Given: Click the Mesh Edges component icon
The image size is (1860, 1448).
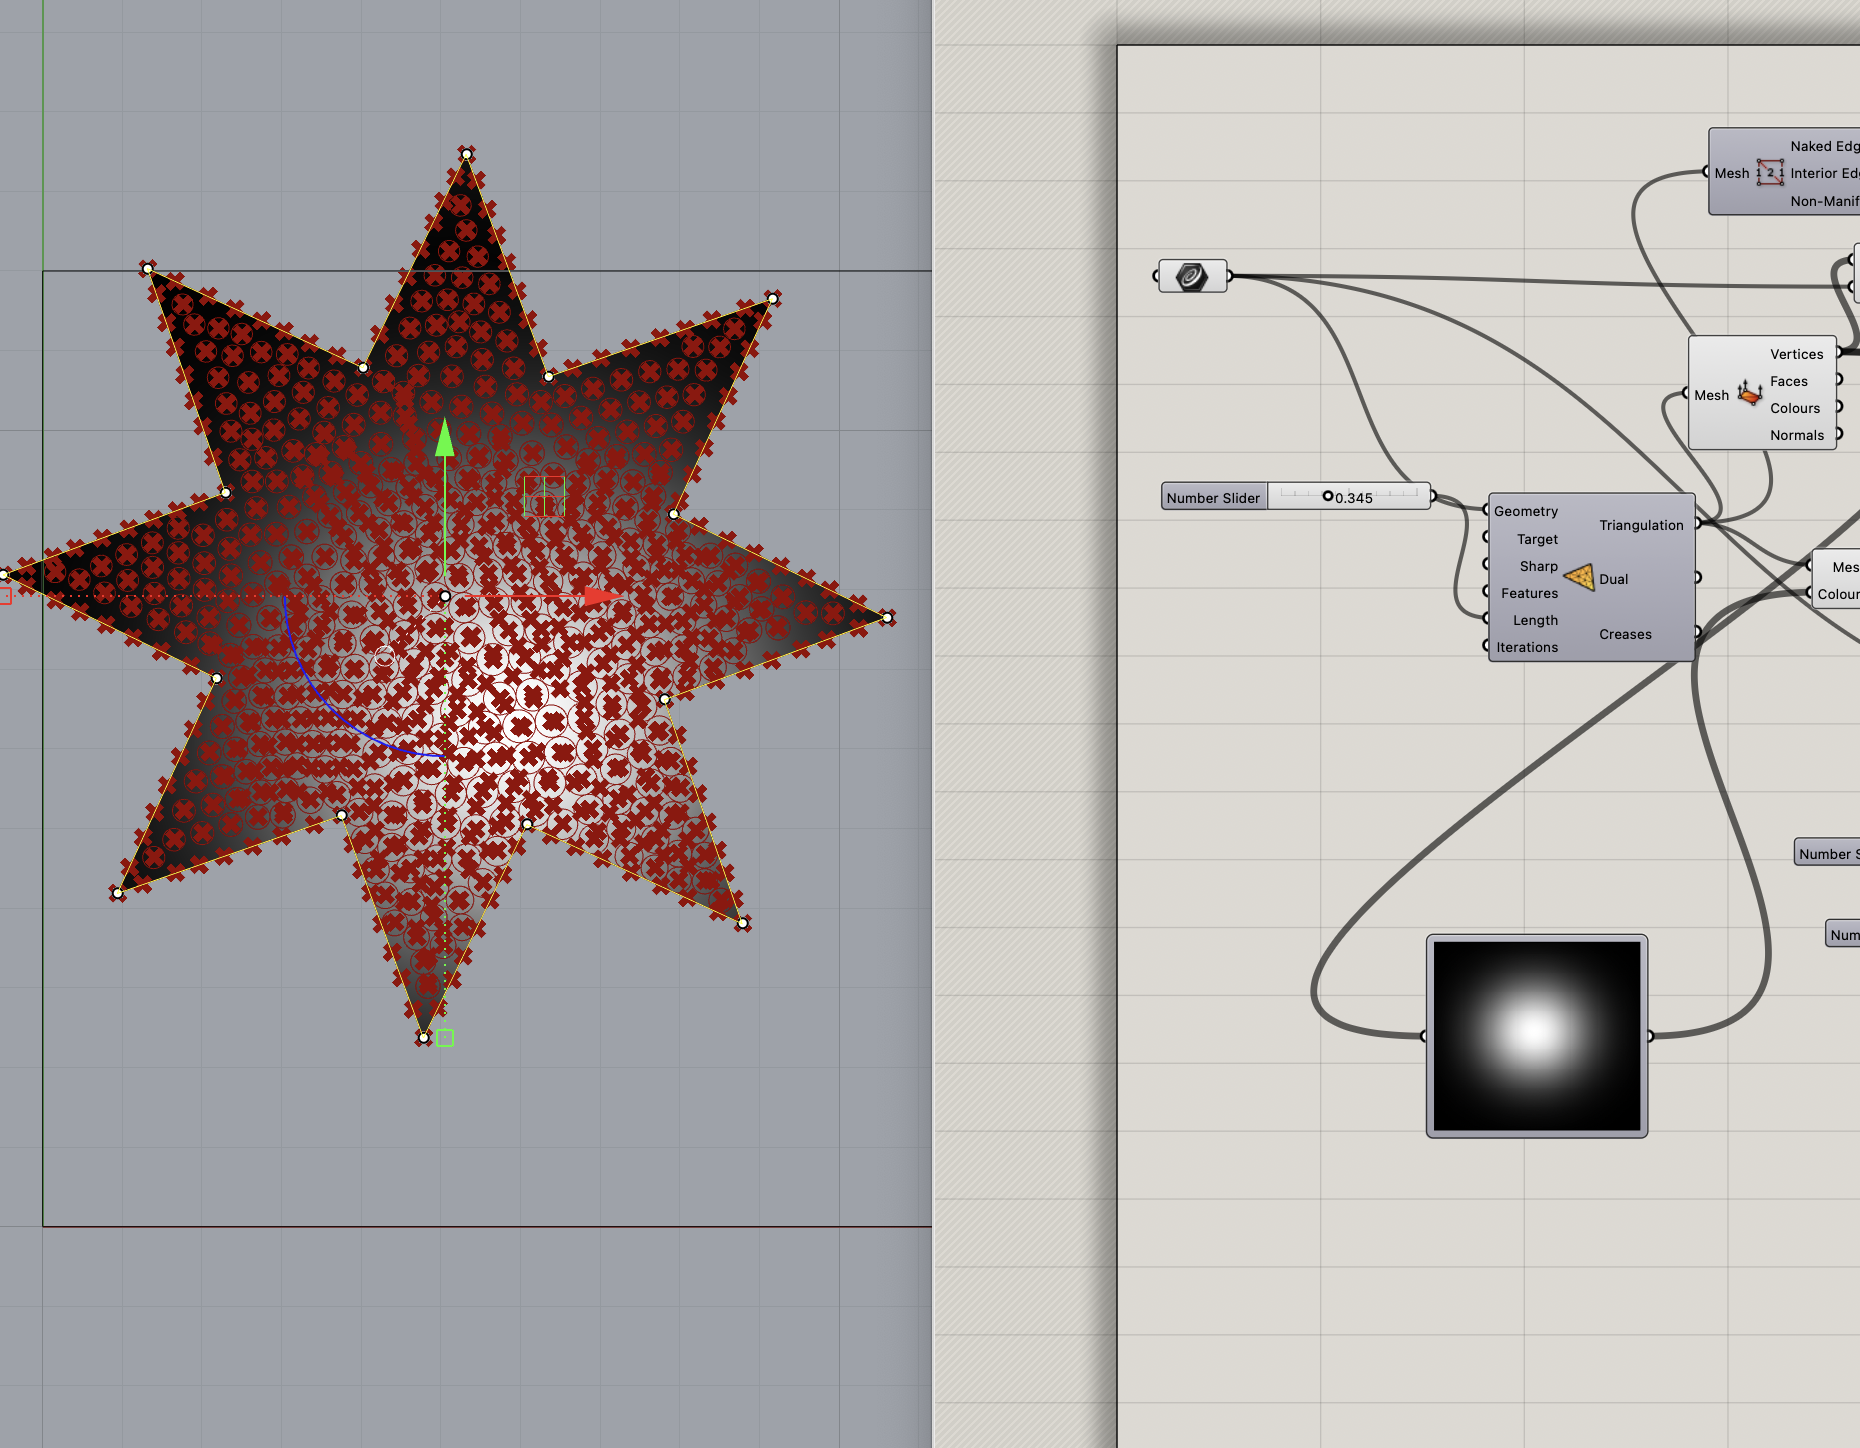Looking at the screenshot, I should pos(1769,173).
